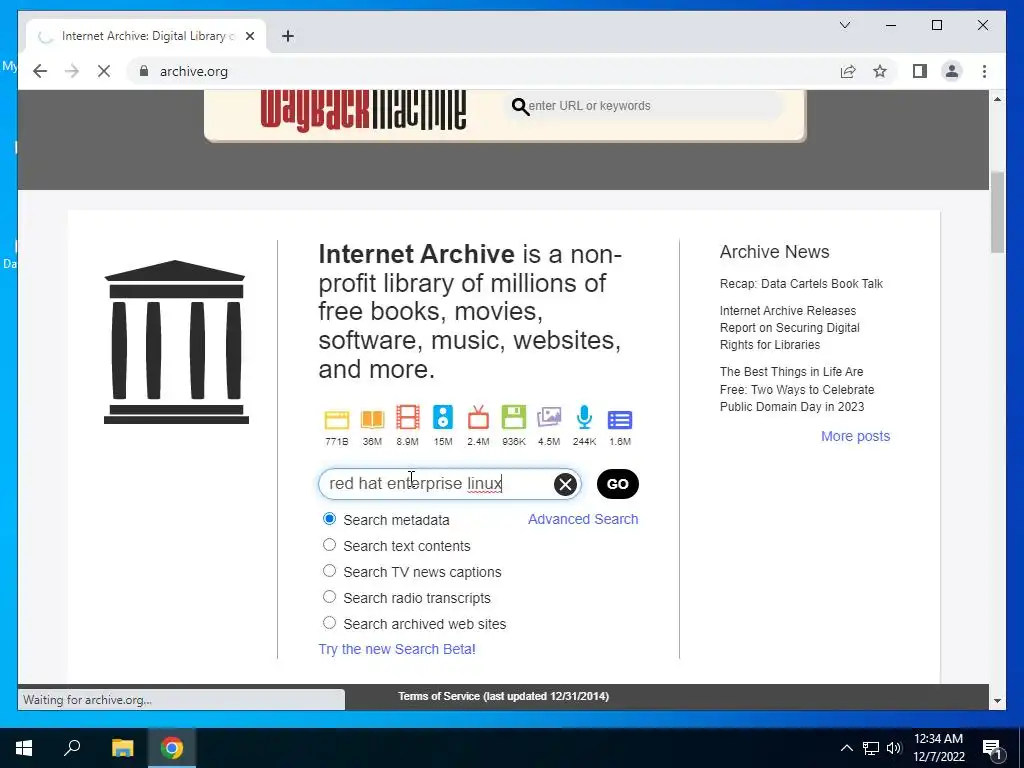Viewport: 1024px width, 768px height.
Task: Bookmark this page with the star icon
Action: pos(880,71)
